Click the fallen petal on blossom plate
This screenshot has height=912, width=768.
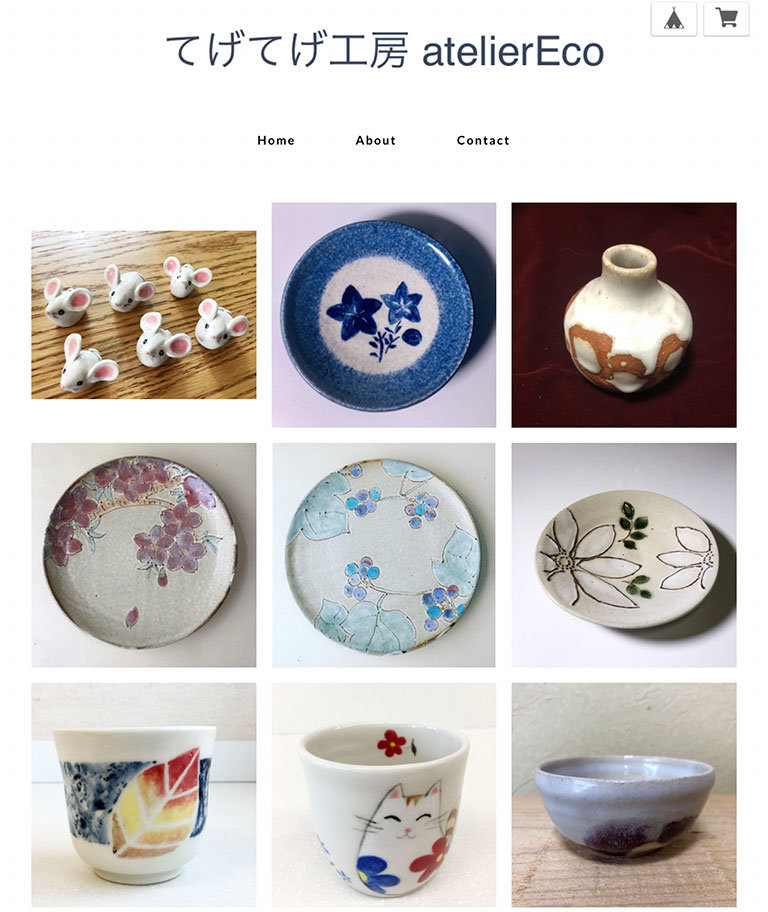click(x=132, y=617)
